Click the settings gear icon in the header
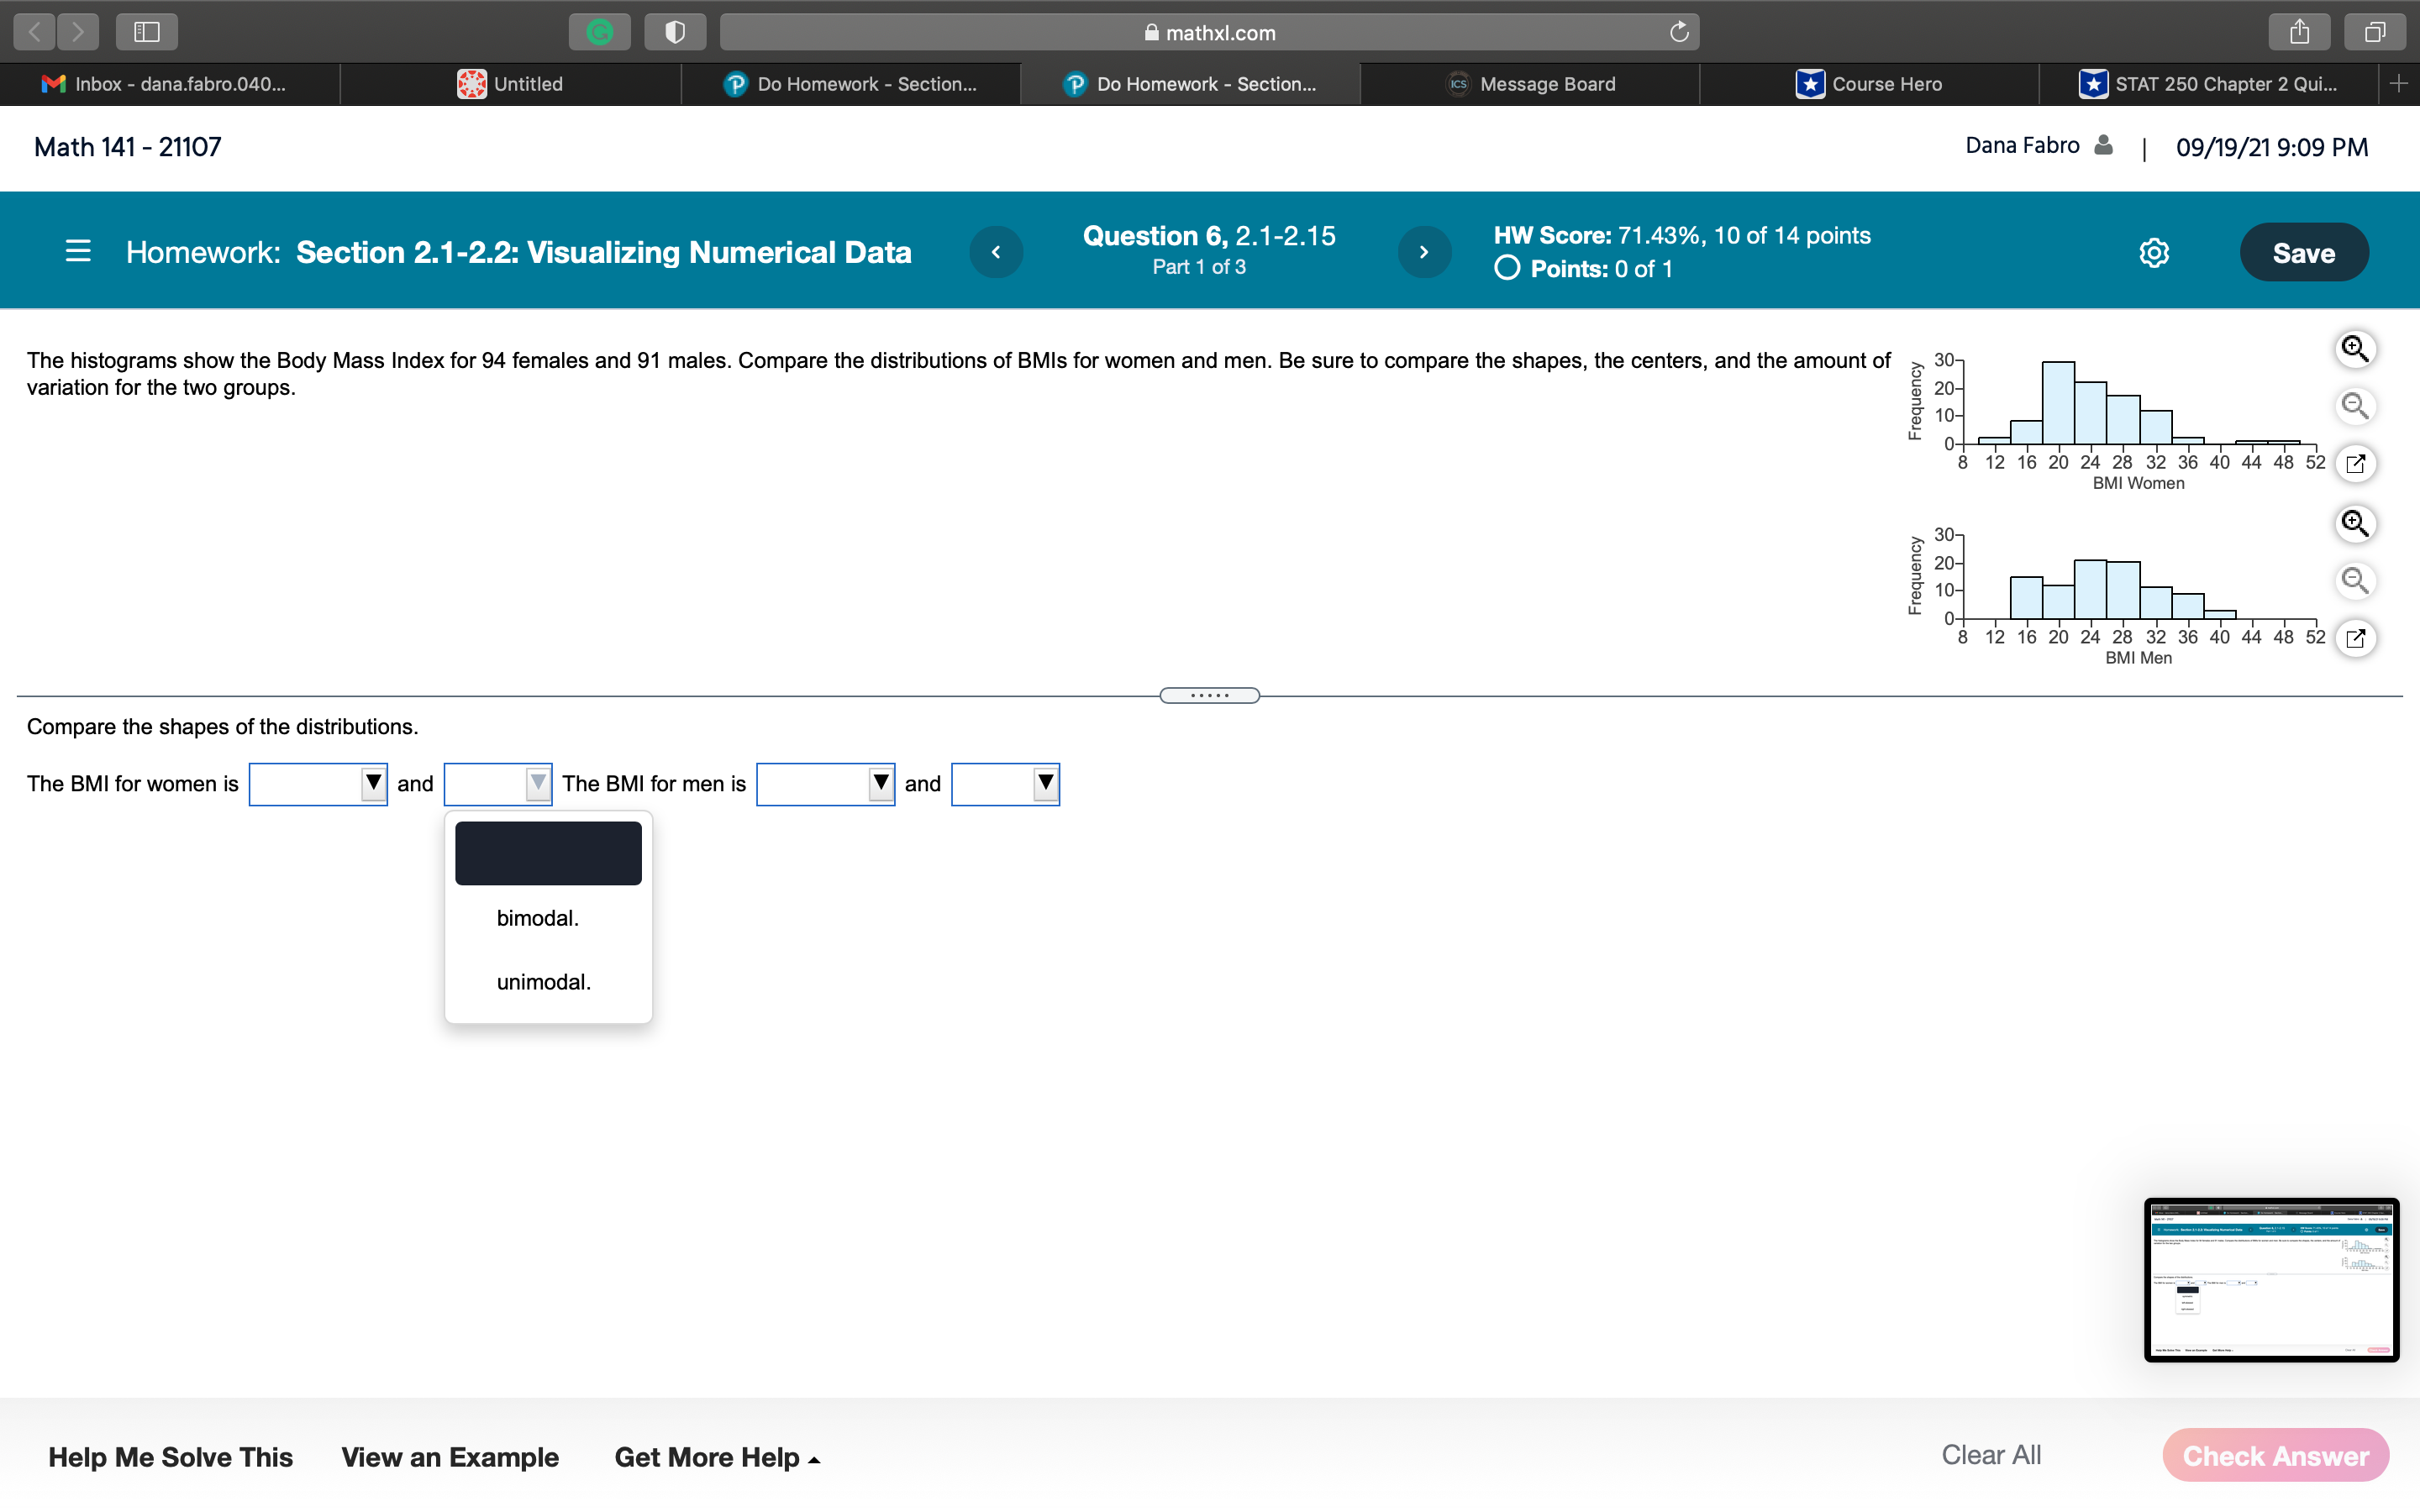The image size is (2420, 1512). 2155,251
